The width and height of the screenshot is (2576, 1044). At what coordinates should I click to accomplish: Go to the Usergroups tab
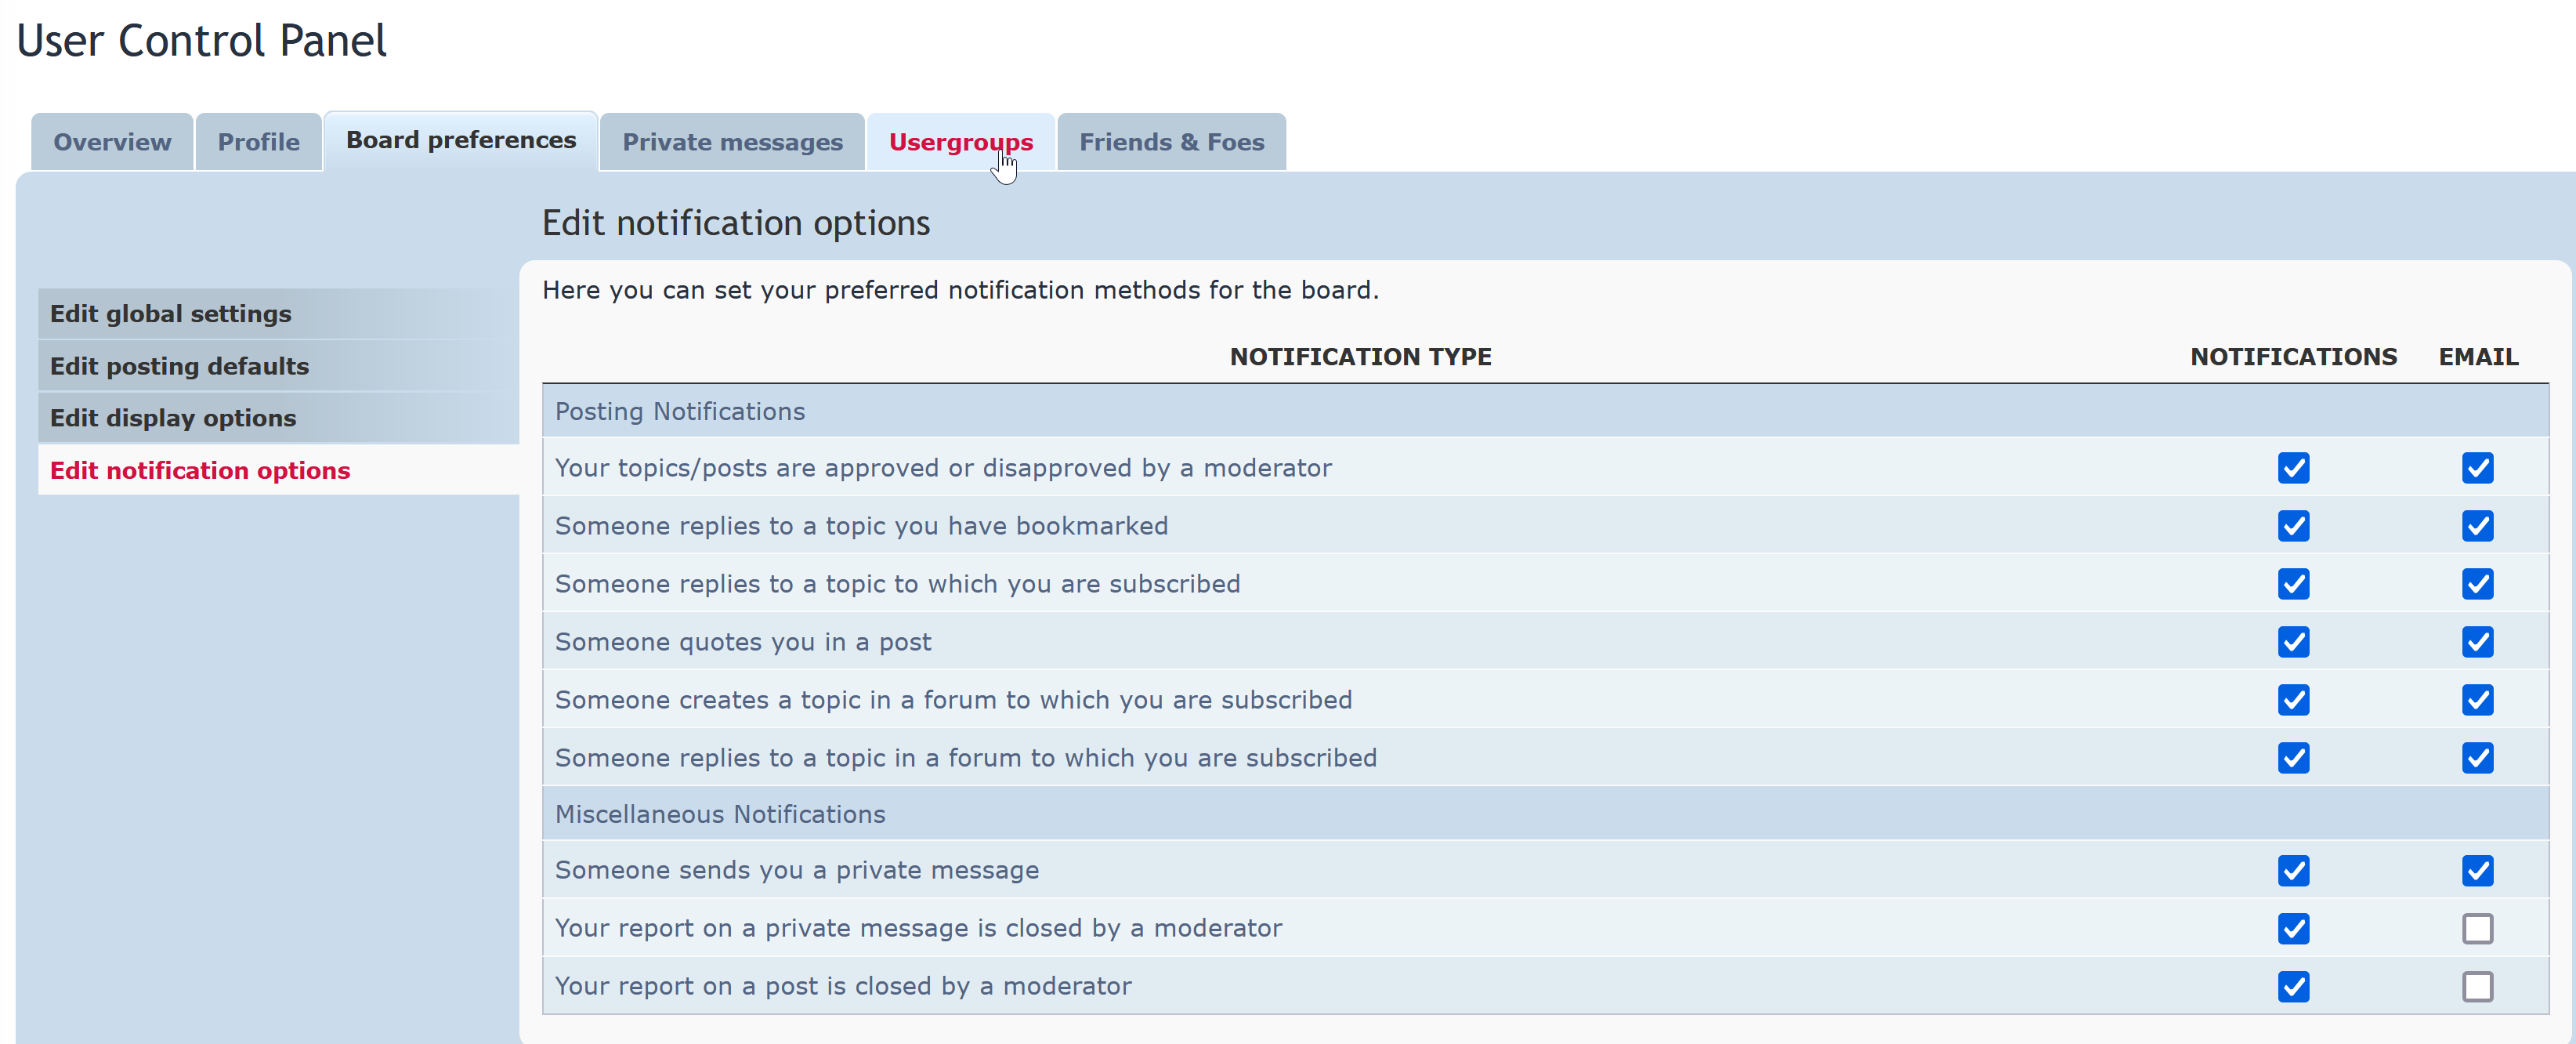pyautogui.click(x=960, y=142)
